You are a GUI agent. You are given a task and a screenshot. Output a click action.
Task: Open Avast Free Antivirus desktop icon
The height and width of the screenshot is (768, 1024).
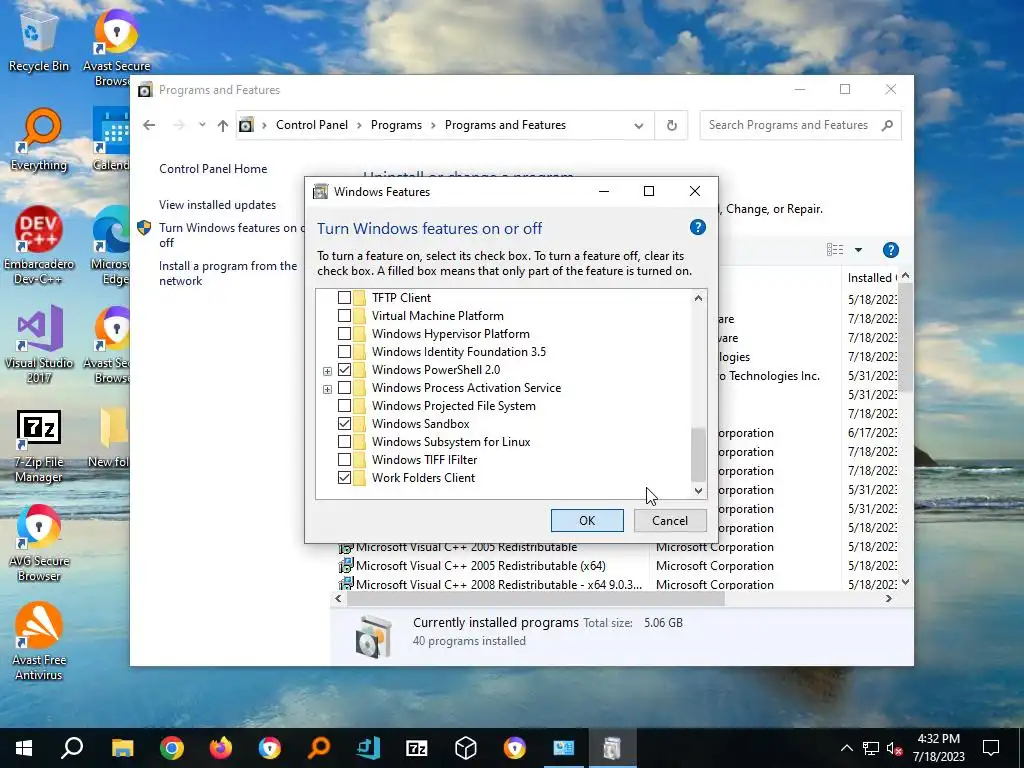[x=39, y=641]
